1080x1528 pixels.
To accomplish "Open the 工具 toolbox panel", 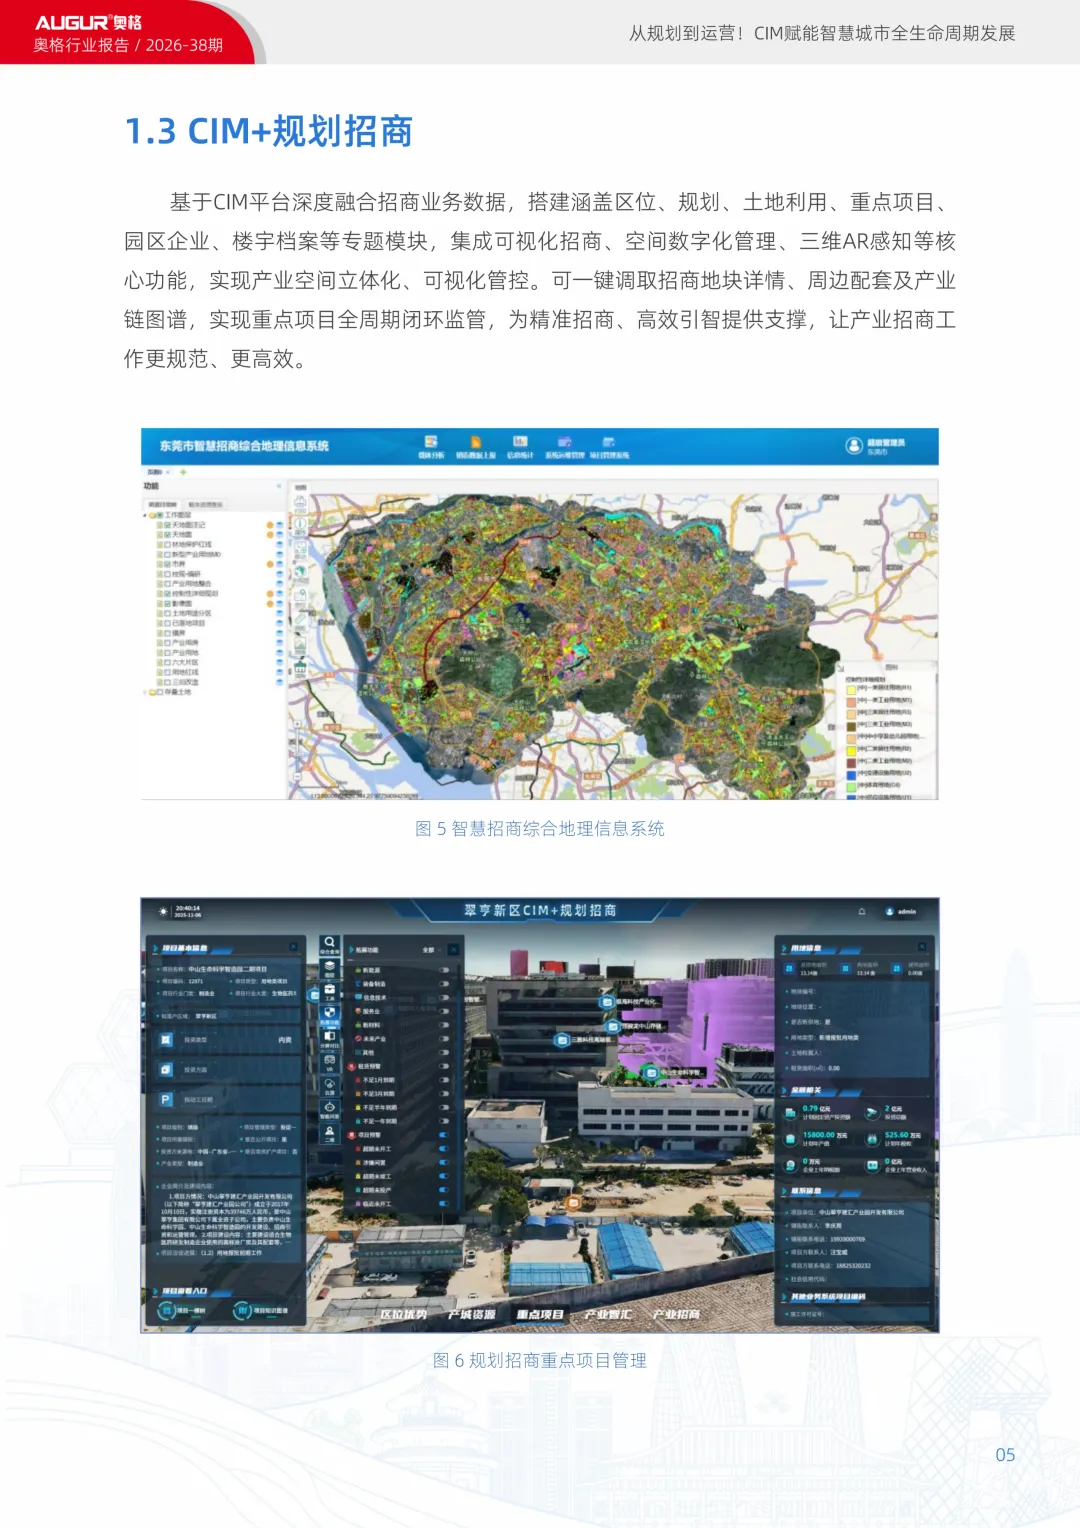I will (330, 990).
